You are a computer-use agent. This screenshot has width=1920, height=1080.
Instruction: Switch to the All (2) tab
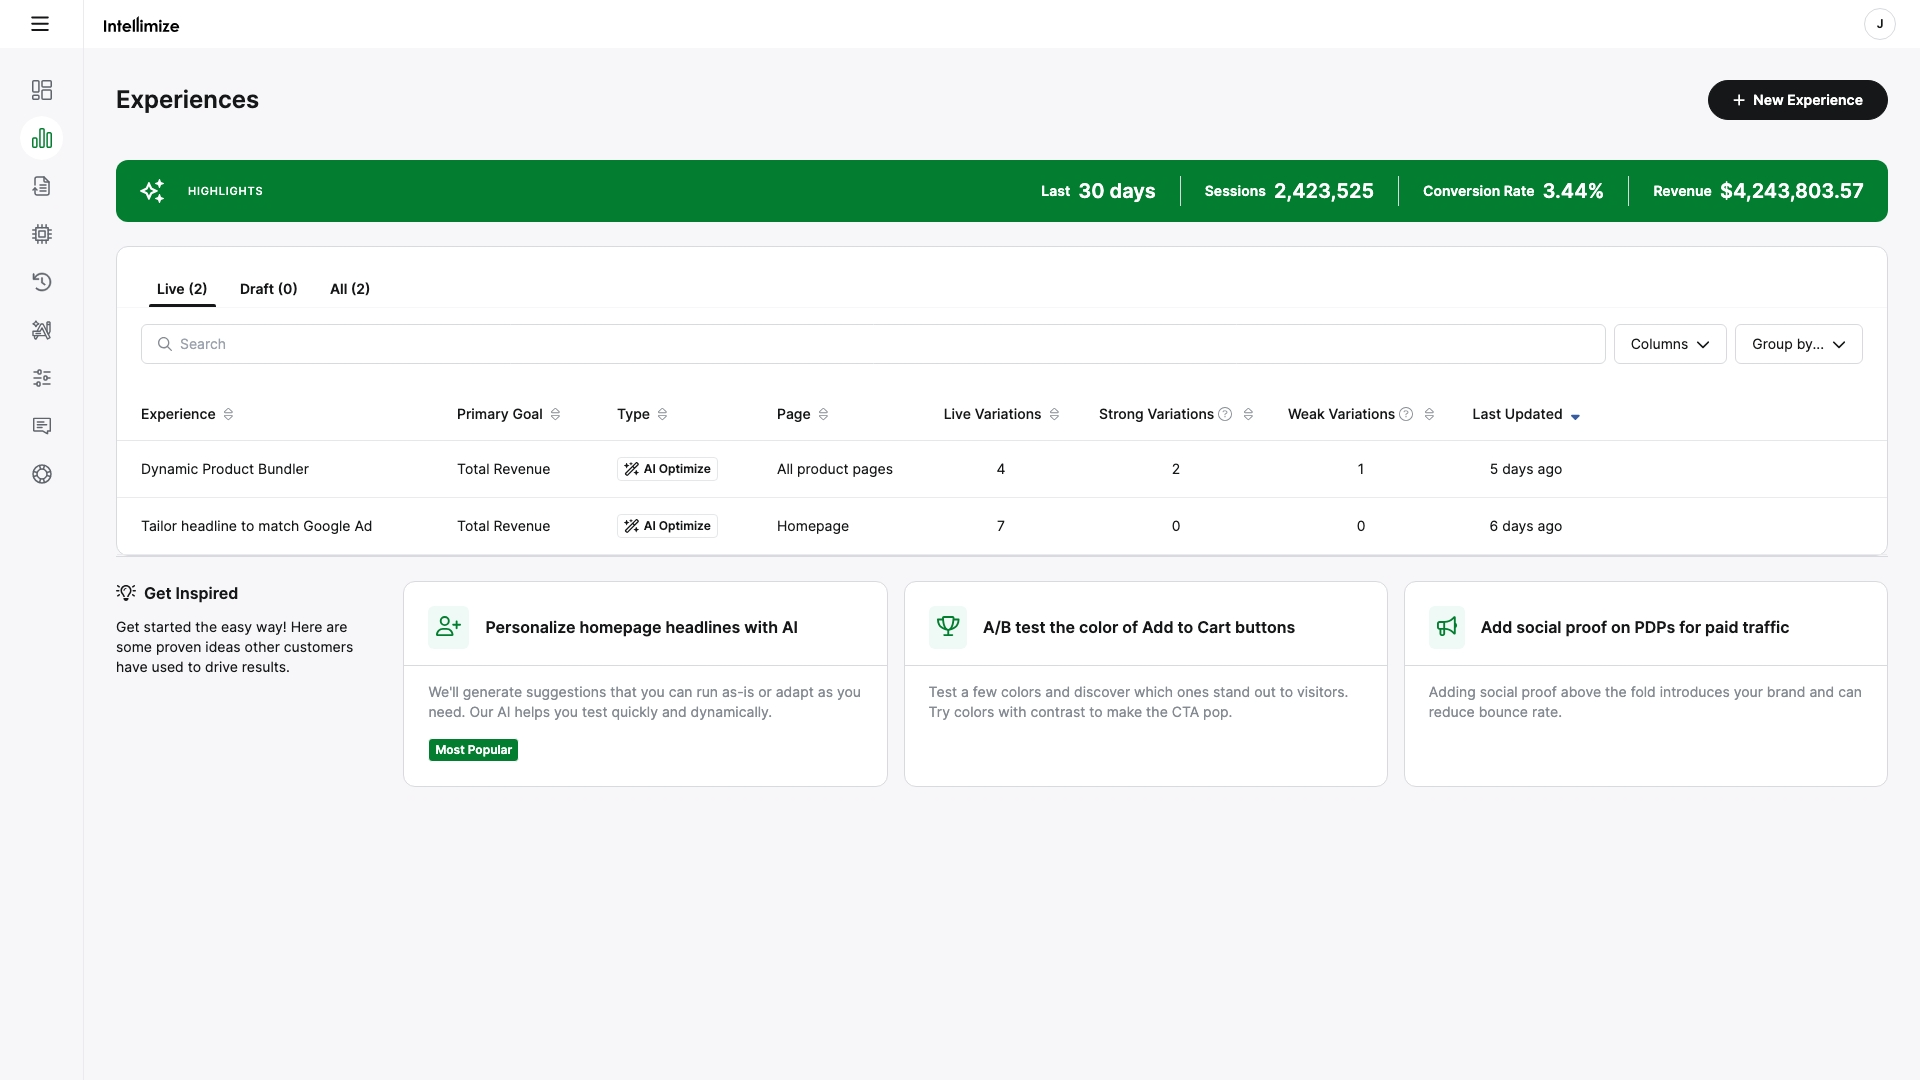point(350,289)
